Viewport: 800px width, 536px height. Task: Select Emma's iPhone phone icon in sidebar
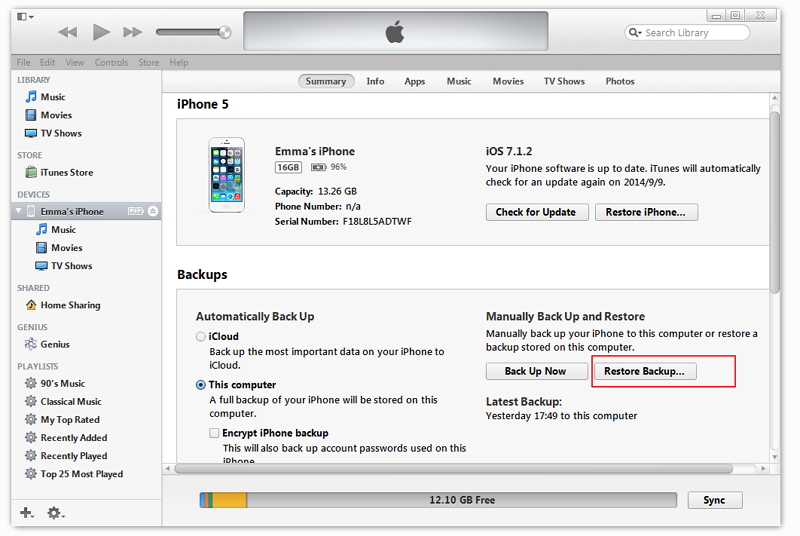coord(31,211)
